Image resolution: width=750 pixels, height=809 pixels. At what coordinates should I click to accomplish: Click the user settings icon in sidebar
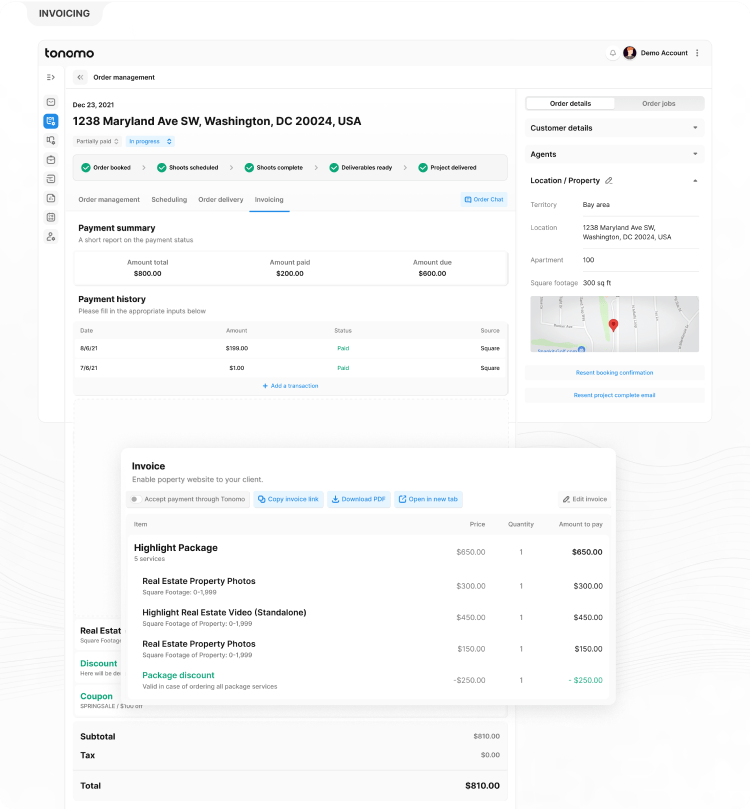coord(51,237)
